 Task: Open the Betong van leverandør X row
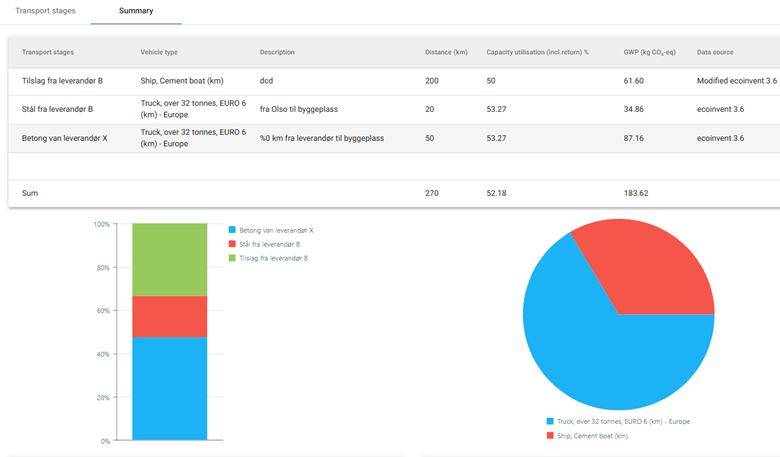click(x=64, y=138)
